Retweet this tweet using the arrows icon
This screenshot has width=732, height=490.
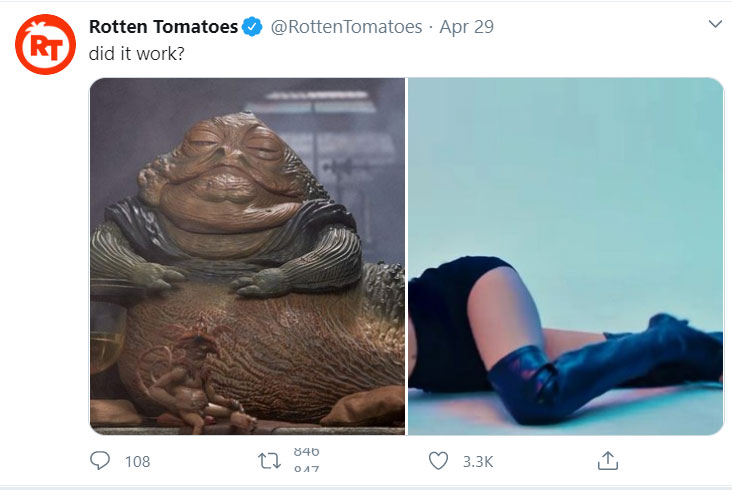269,461
